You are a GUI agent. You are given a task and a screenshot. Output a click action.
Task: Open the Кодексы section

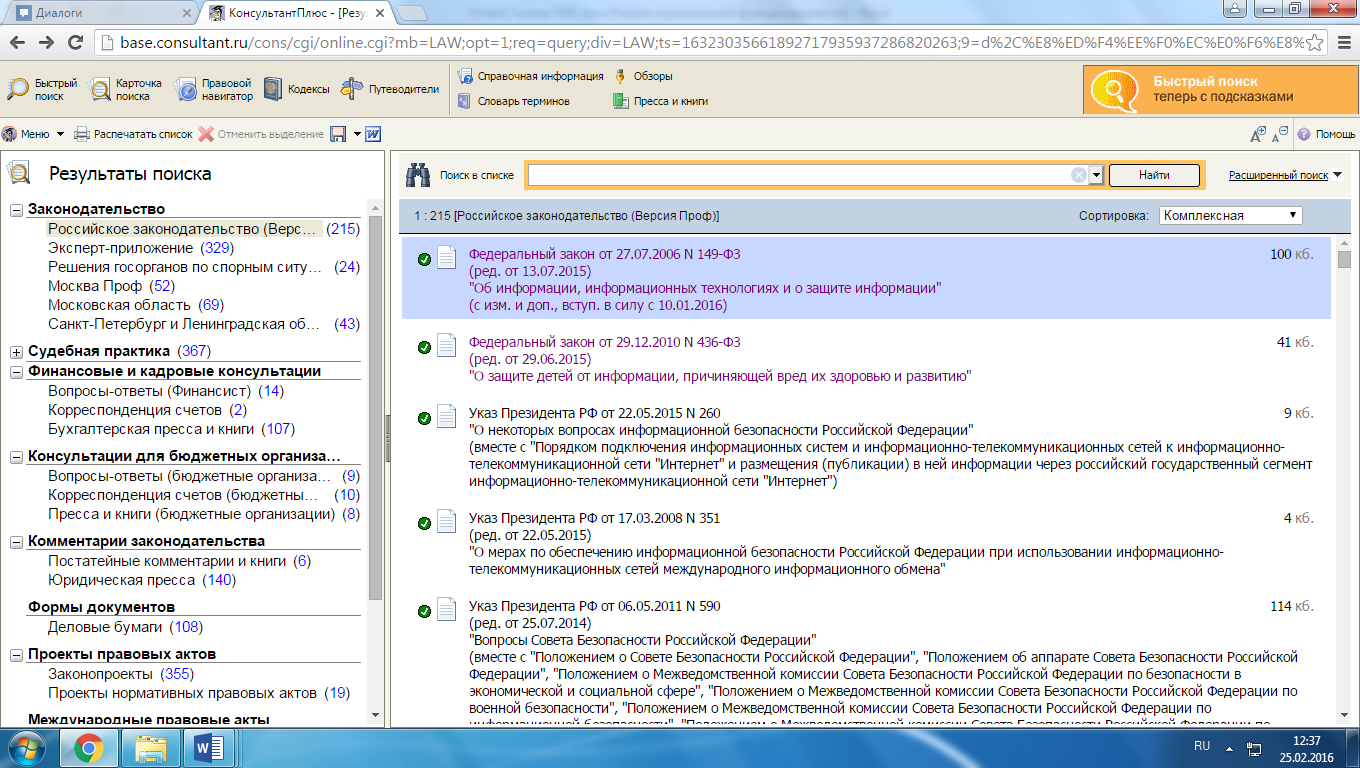296,89
